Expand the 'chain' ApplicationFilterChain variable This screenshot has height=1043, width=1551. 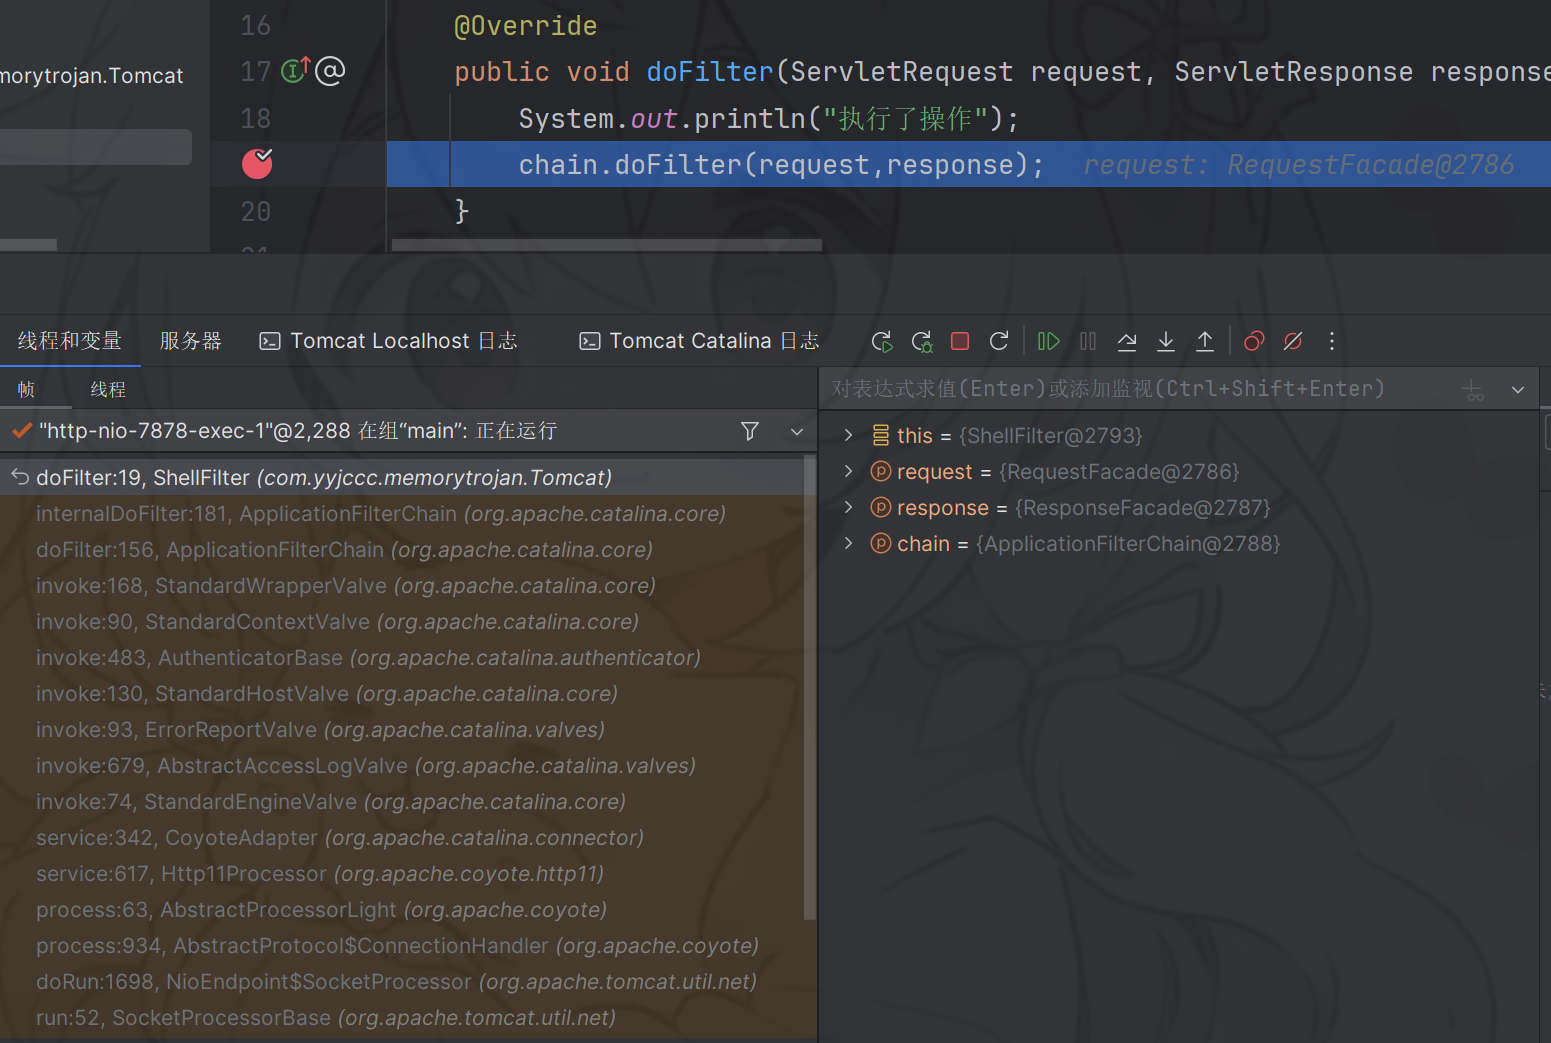tap(848, 543)
